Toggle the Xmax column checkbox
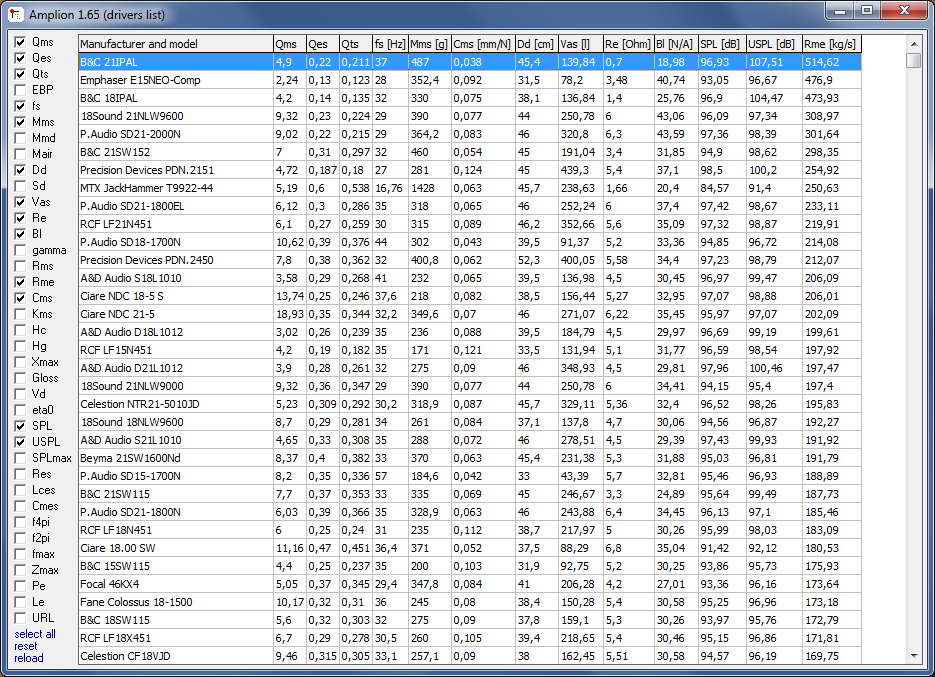This screenshot has height=677, width=935. coord(20,362)
